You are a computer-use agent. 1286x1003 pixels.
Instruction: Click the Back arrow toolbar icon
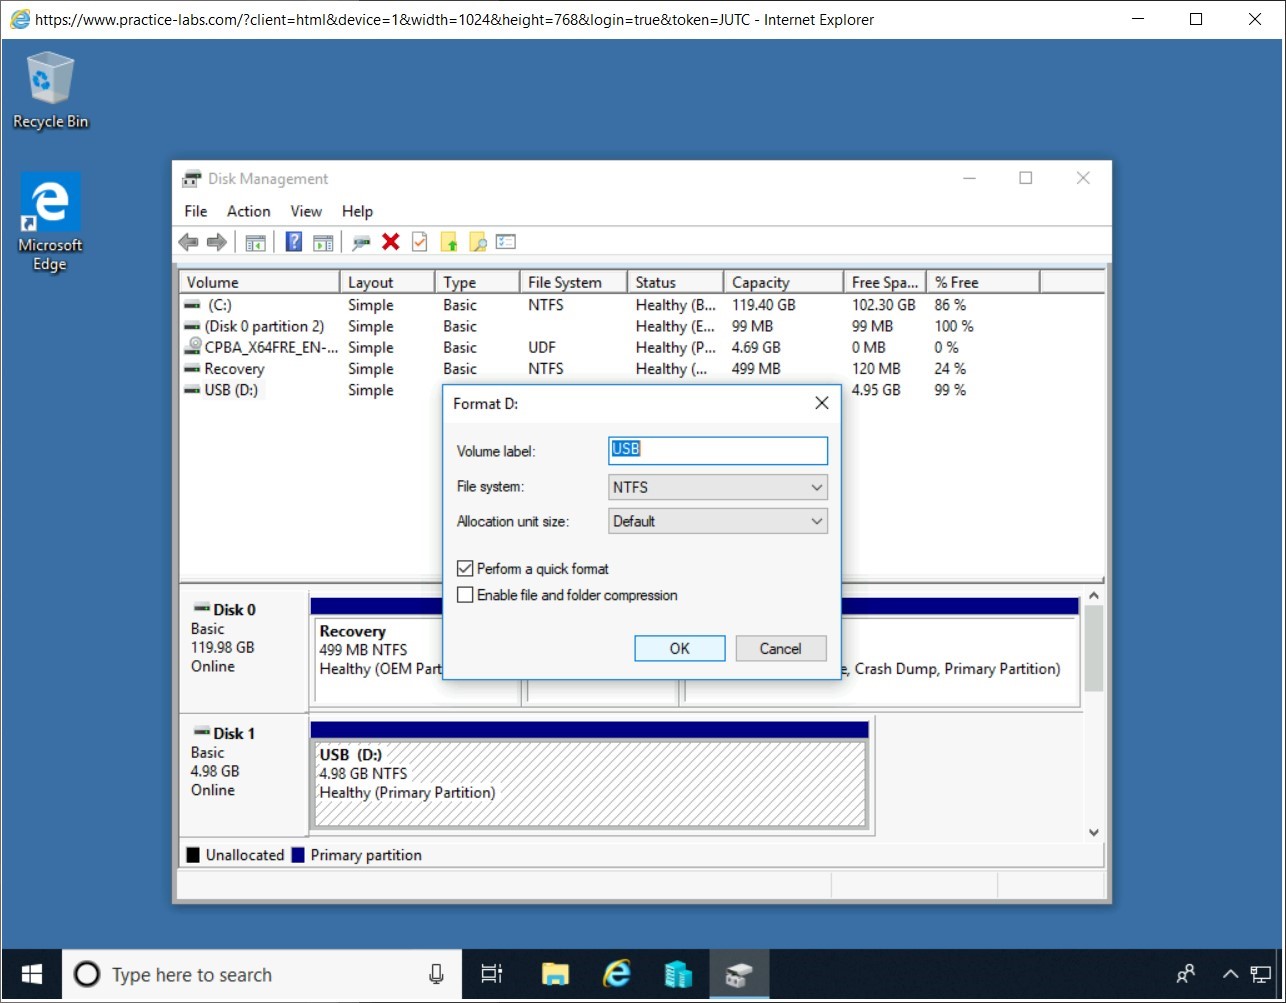pos(188,242)
